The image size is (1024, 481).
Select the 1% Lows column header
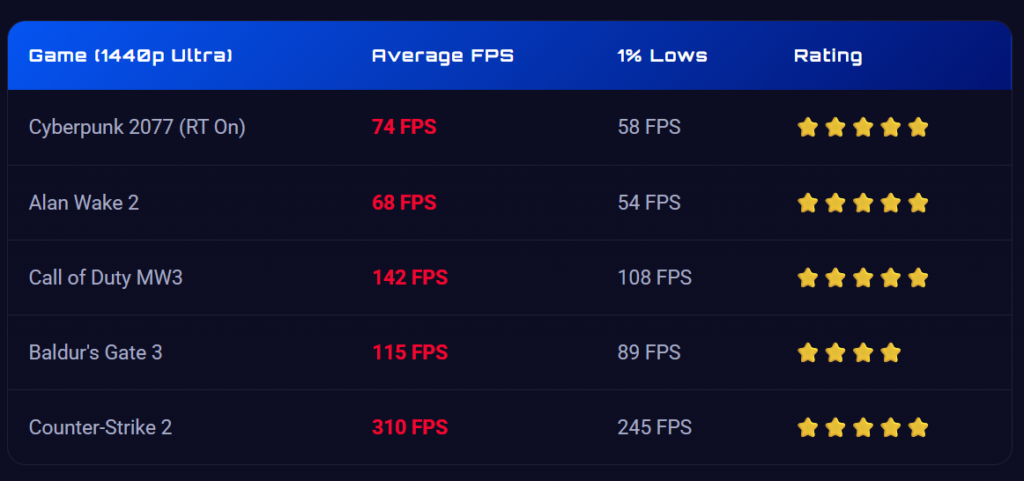pos(662,56)
